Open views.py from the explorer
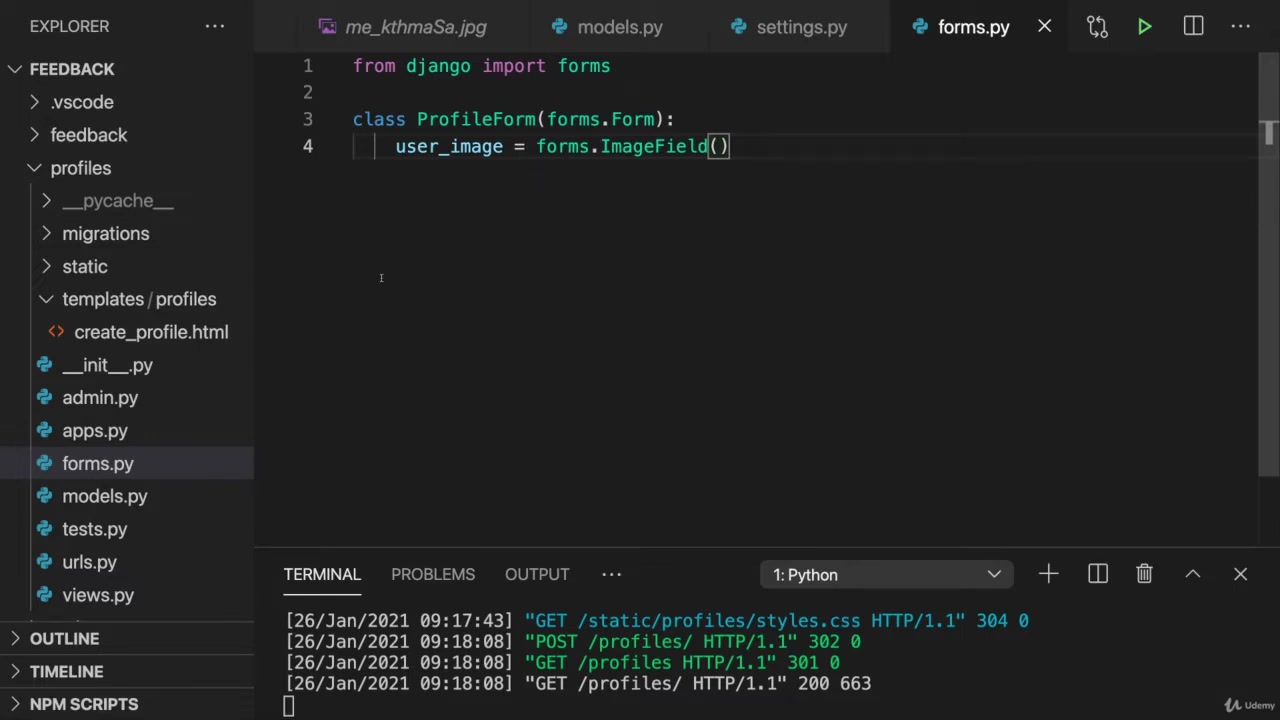Image resolution: width=1280 pixels, height=720 pixels. [97, 595]
